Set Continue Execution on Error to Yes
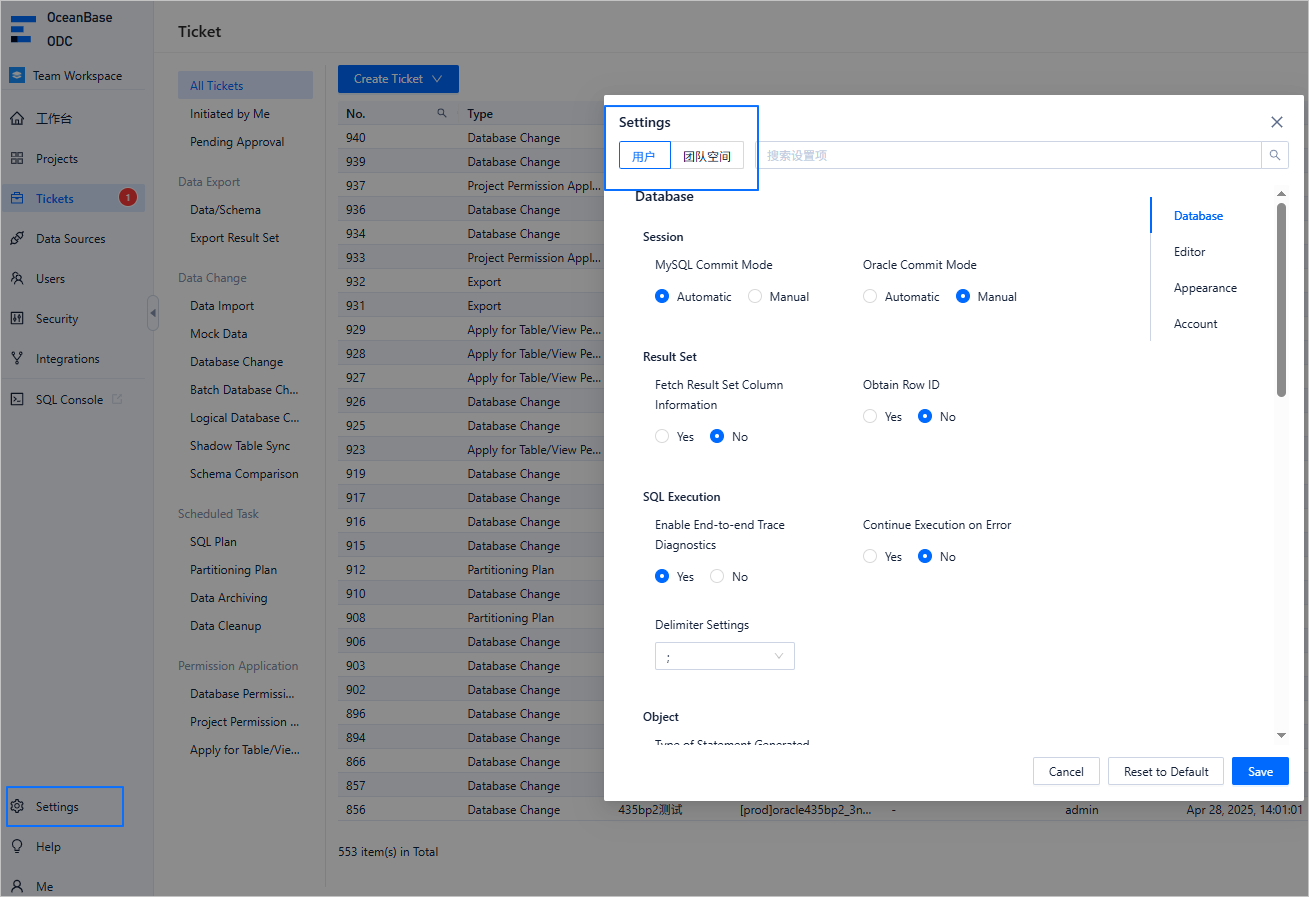 tap(869, 556)
